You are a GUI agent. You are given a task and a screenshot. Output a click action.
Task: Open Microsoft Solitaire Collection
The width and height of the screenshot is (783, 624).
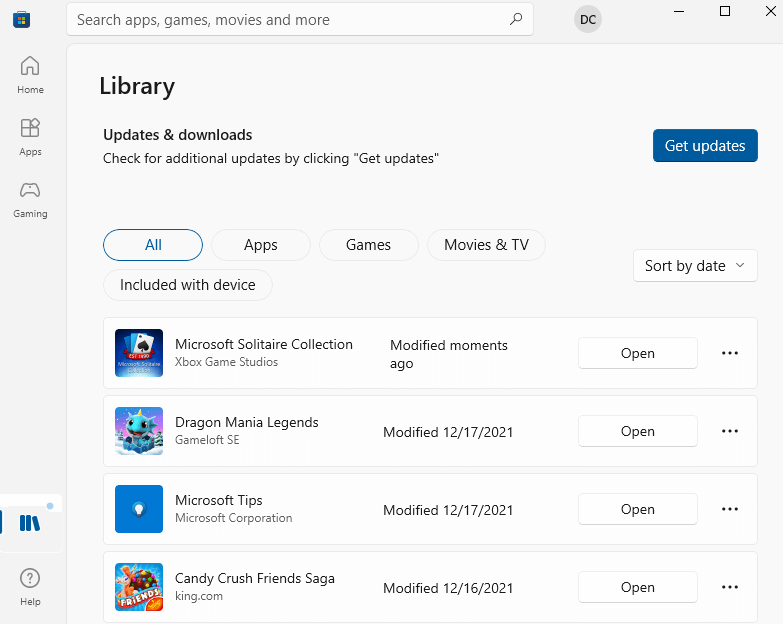click(638, 353)
